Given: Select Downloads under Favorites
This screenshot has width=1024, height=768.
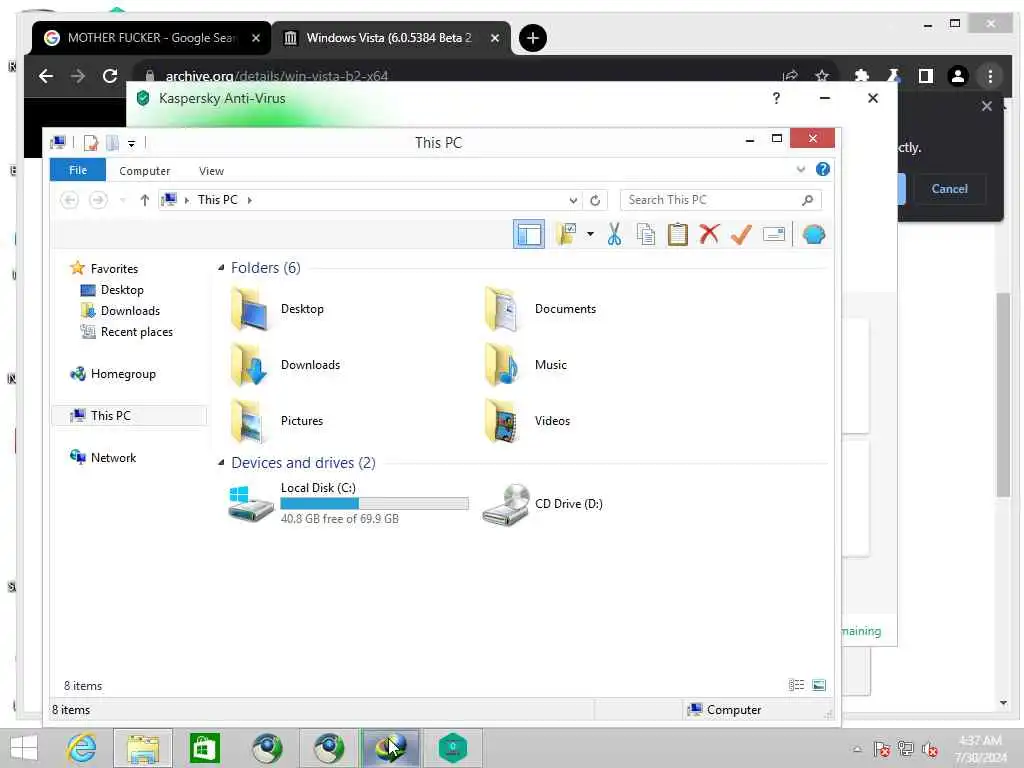Looking at the screenshot, I should pyautogui.click(x=120, y=311).
